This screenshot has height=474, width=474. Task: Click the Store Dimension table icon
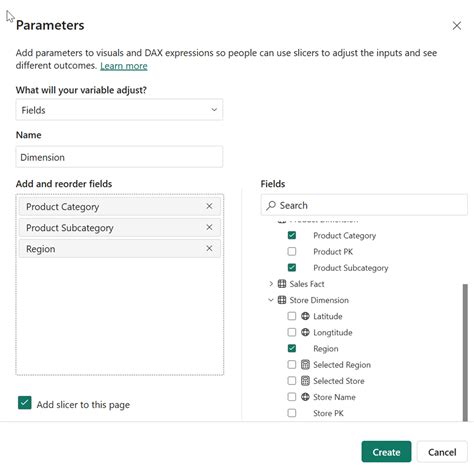282,300
